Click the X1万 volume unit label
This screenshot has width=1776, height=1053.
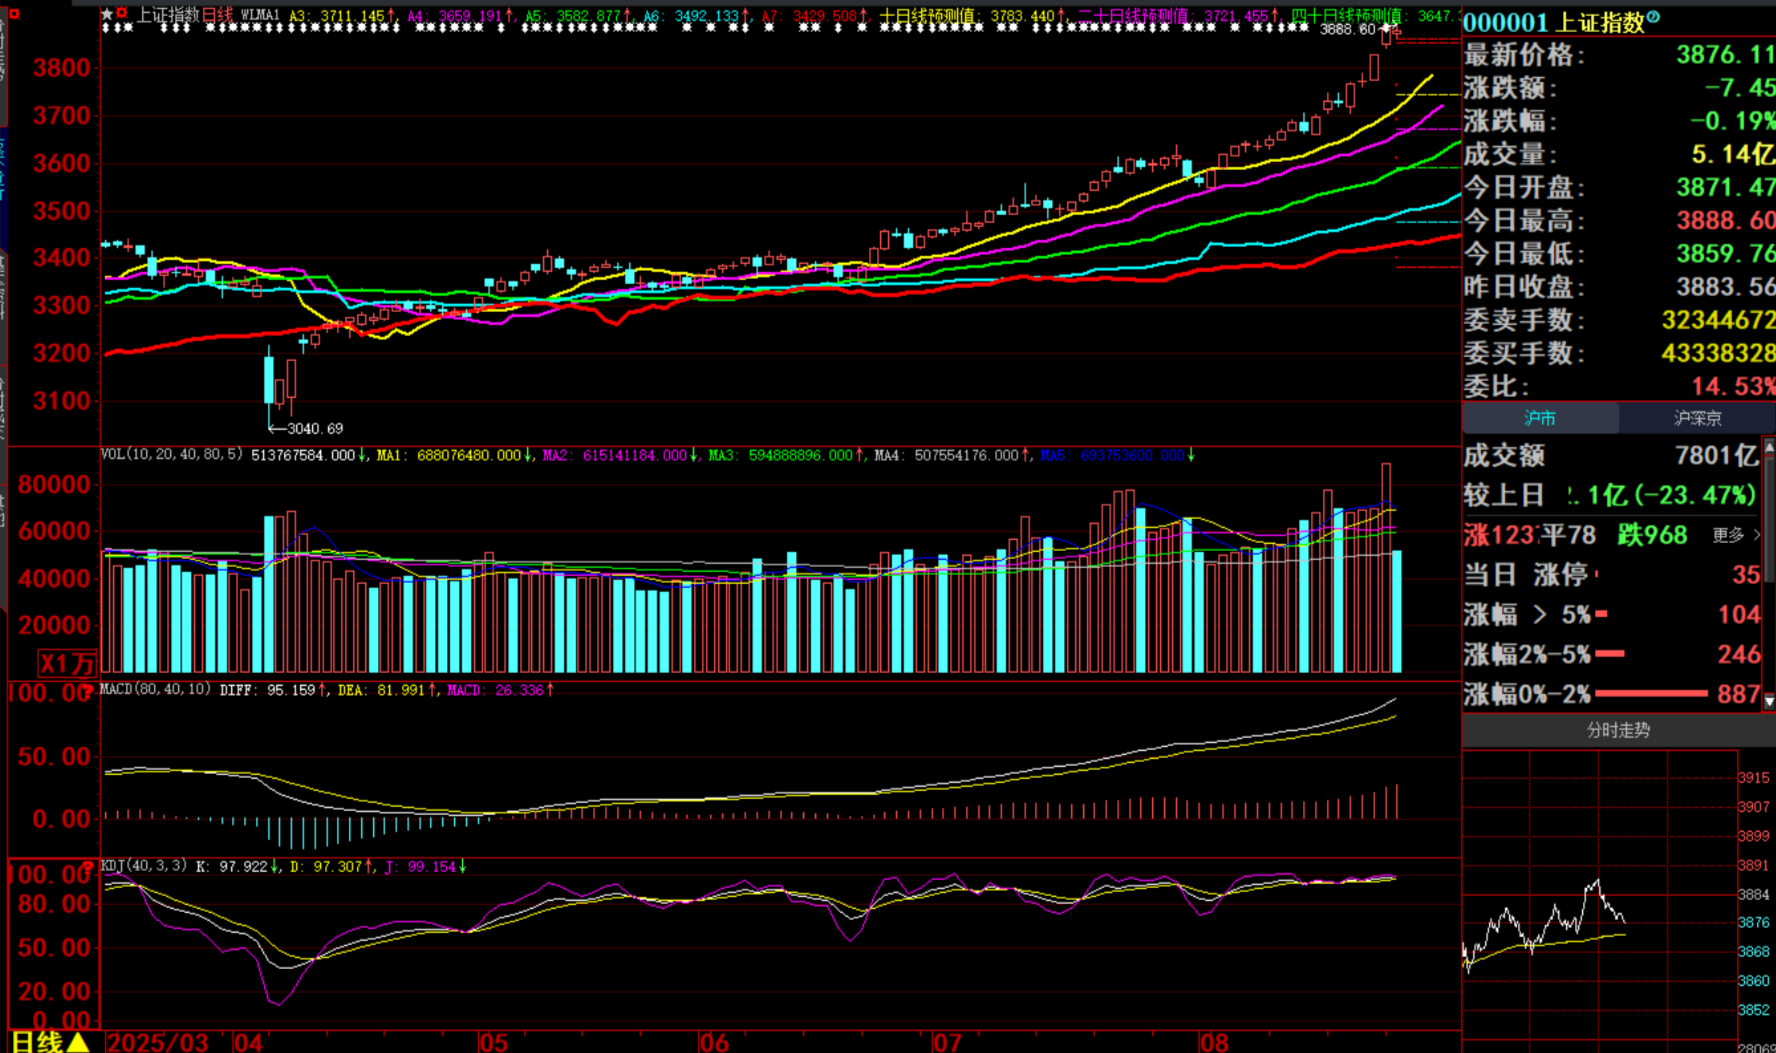pos(67,664)
